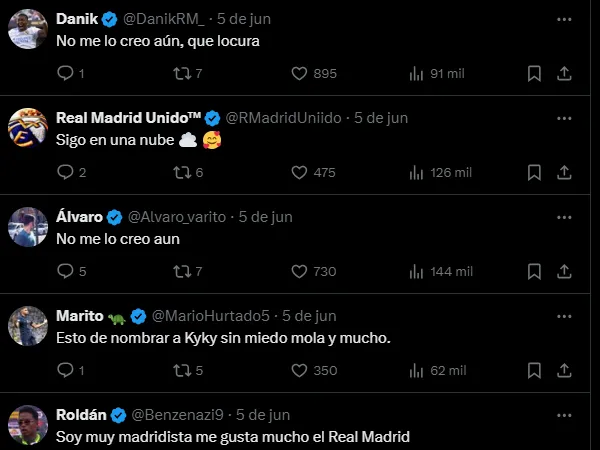Retweet Danik's post
The image size is (600, 450).
tap(182, 73)
